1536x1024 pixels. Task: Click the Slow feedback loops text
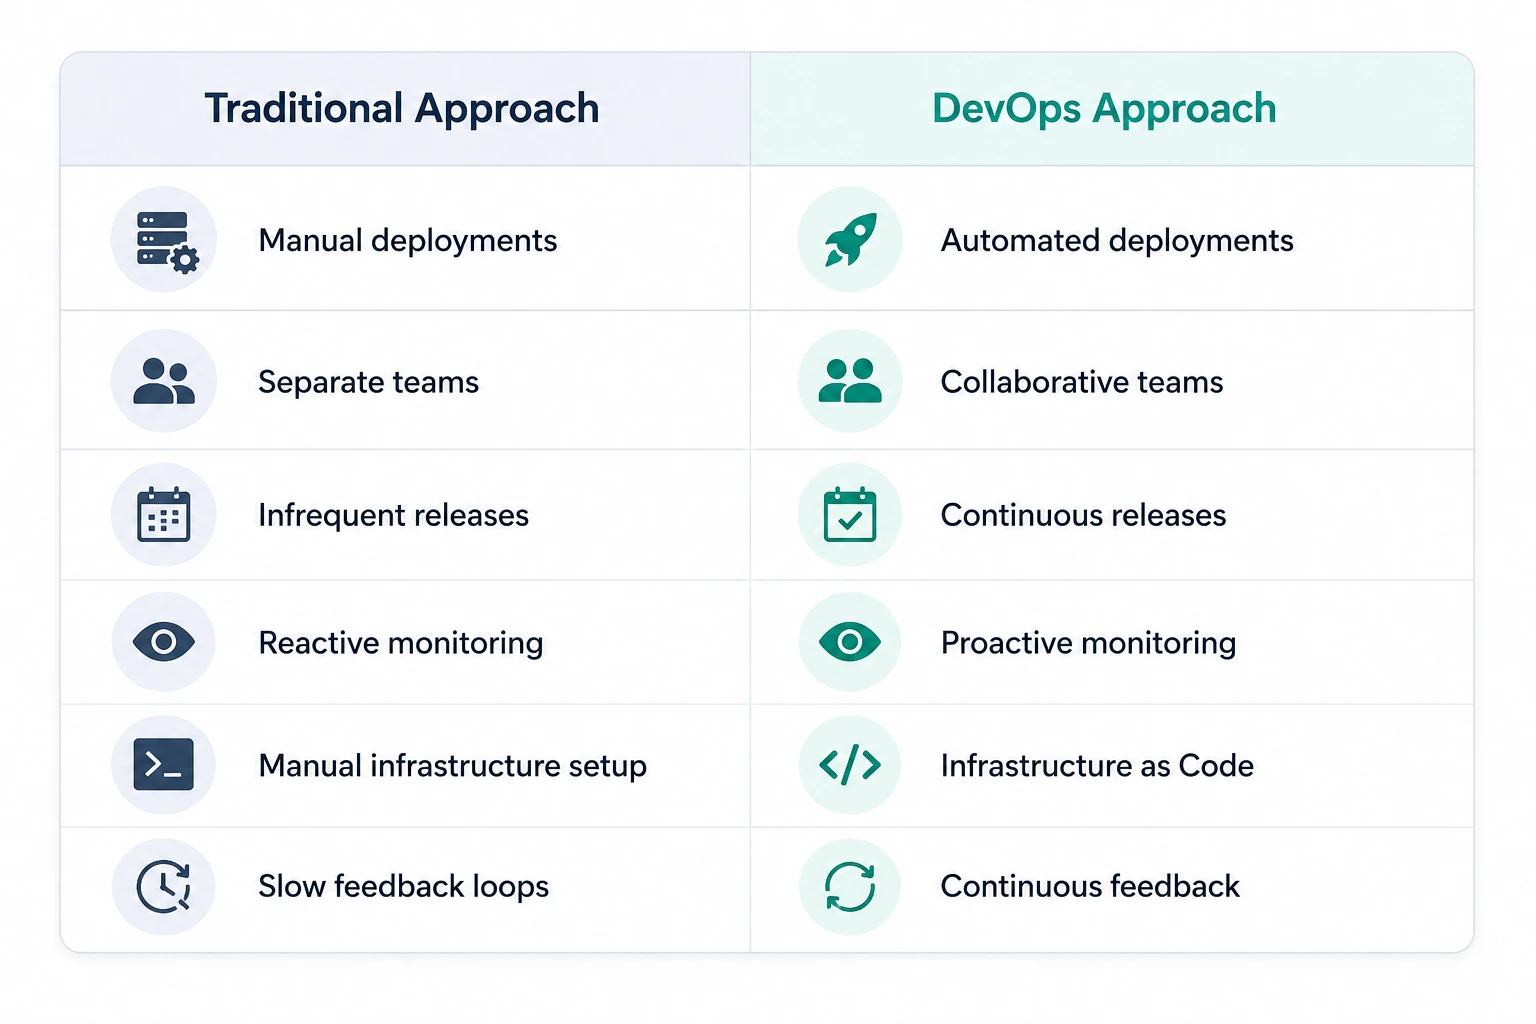[x=404, y=887]
